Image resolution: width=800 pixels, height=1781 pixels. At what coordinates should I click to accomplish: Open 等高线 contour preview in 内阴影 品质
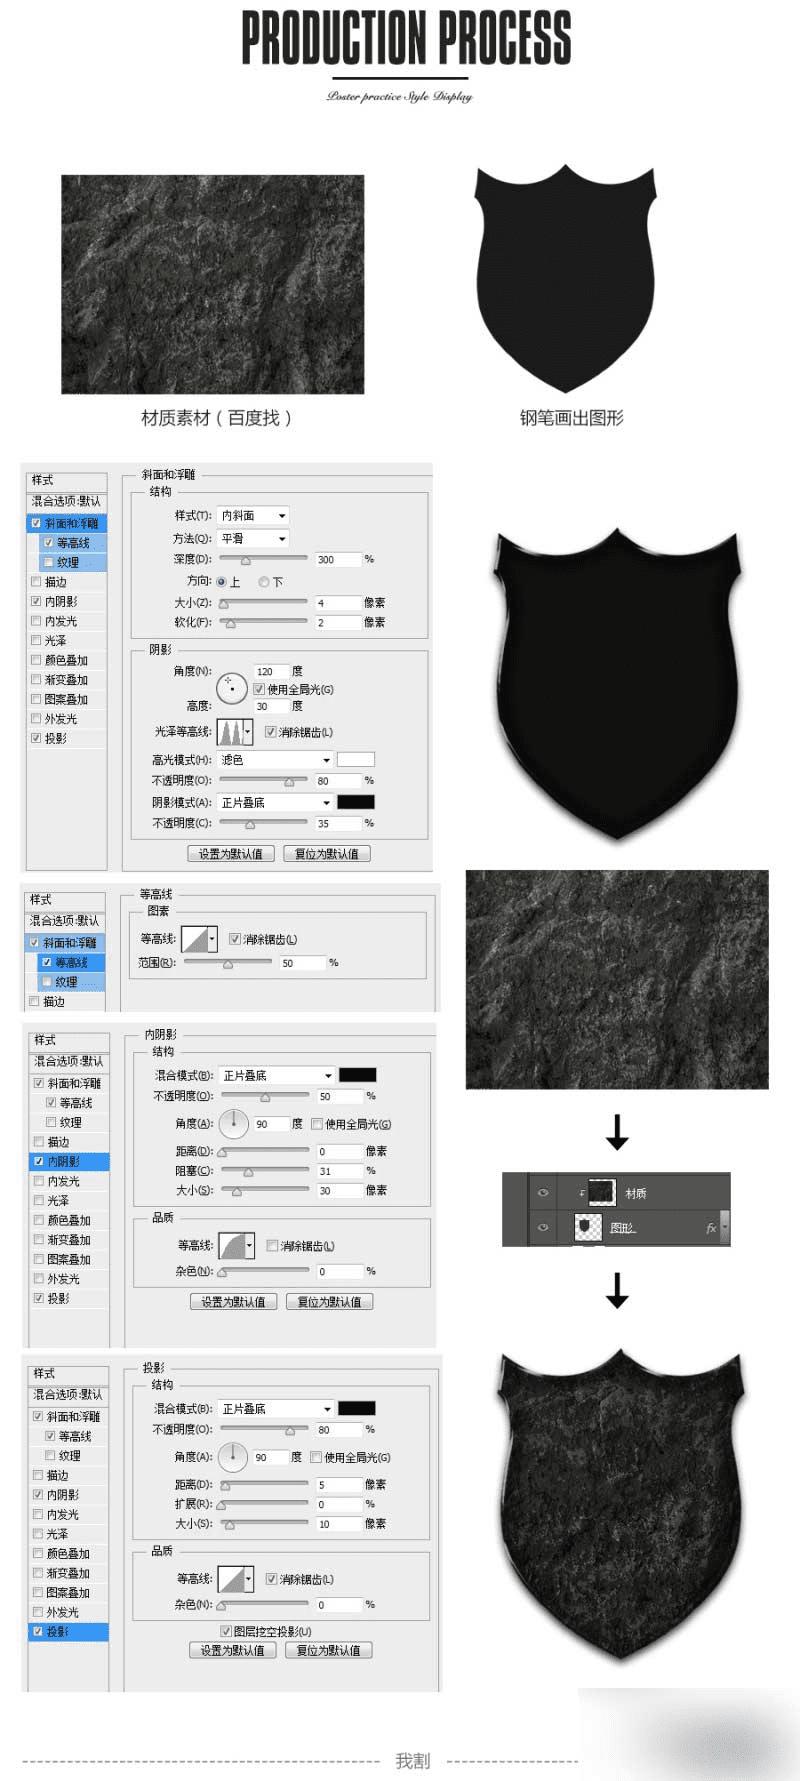click(233, 1245)
